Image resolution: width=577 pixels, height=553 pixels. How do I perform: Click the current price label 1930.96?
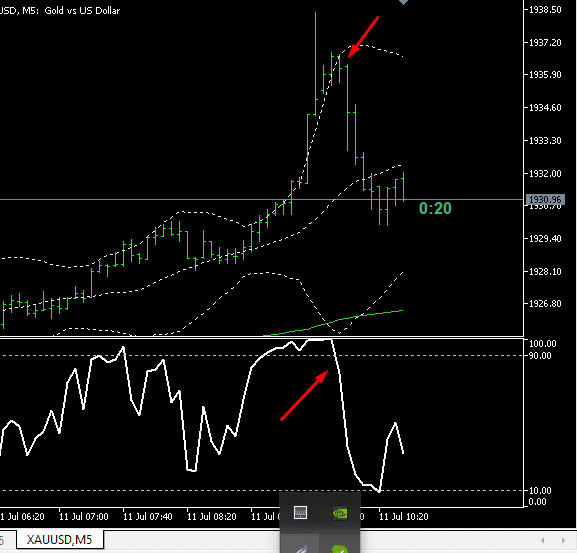(545, 199)
